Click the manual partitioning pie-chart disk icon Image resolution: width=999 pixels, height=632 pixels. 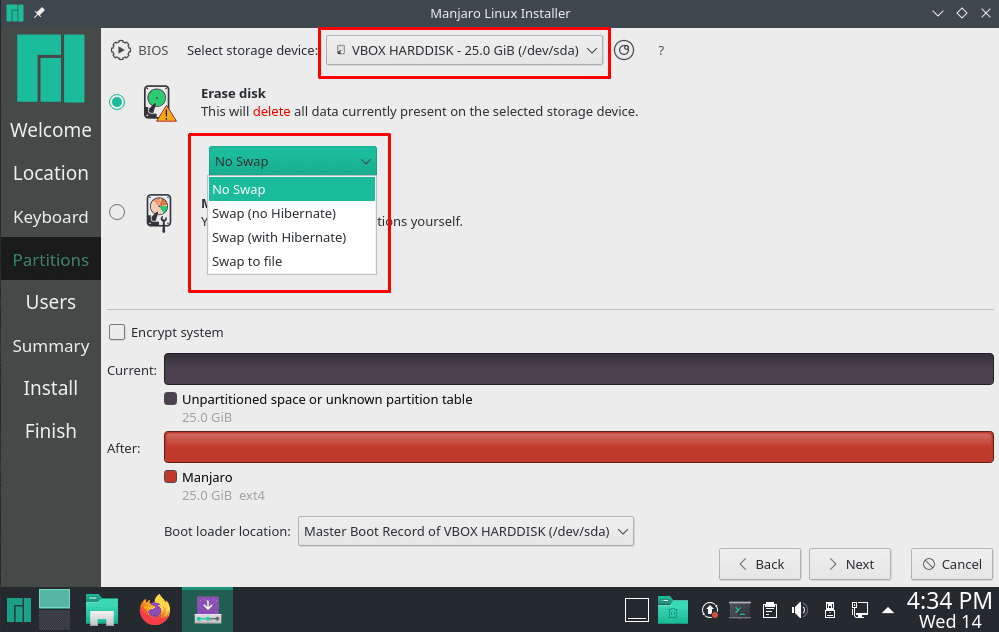tap(158, 211)
